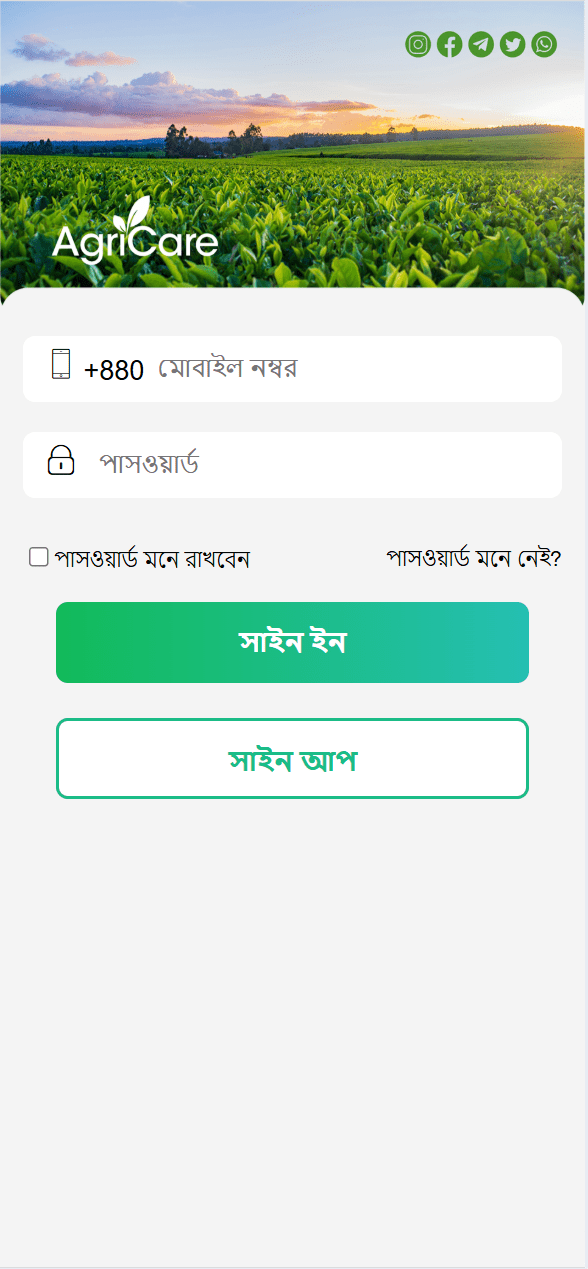Click the empty gray area below সাইন আপ
This screenshot has height=1269, width=588.
tap(294, 1030)
